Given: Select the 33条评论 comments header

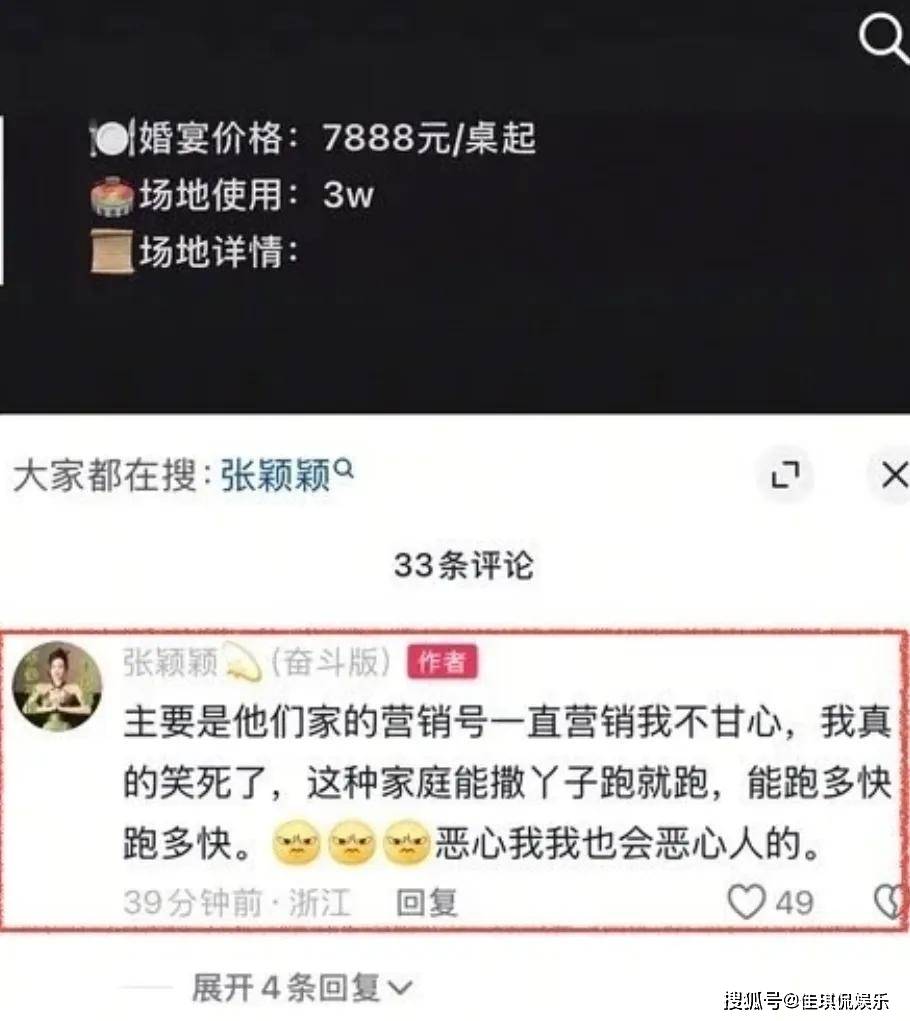Looking at the screenshot, I should [x=463, y=565].
